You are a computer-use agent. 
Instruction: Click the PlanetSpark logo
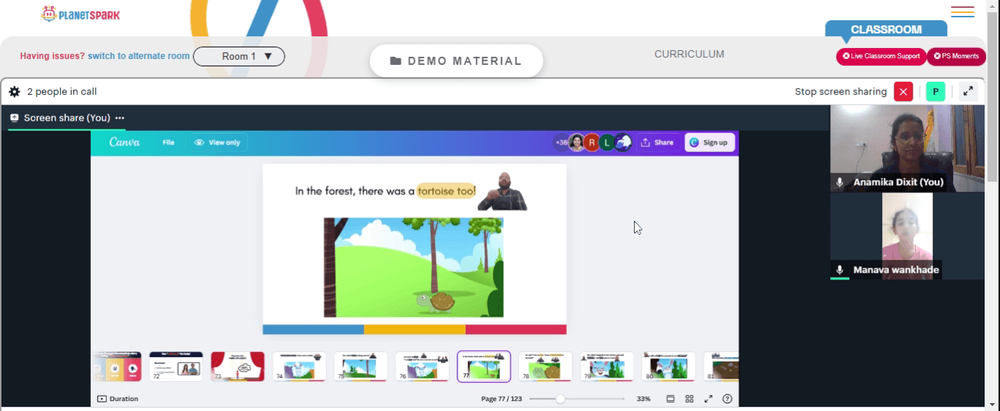80,14
